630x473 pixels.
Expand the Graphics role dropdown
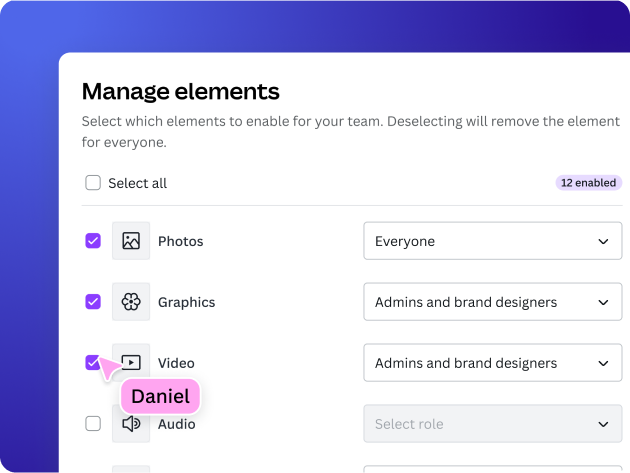click(492, 302)
